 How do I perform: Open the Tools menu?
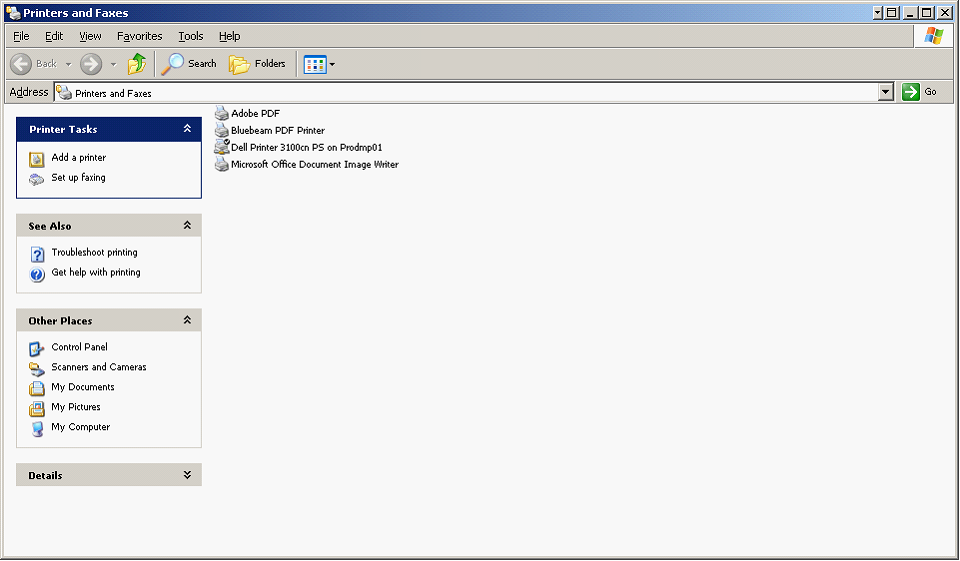(x=190, y=36)
